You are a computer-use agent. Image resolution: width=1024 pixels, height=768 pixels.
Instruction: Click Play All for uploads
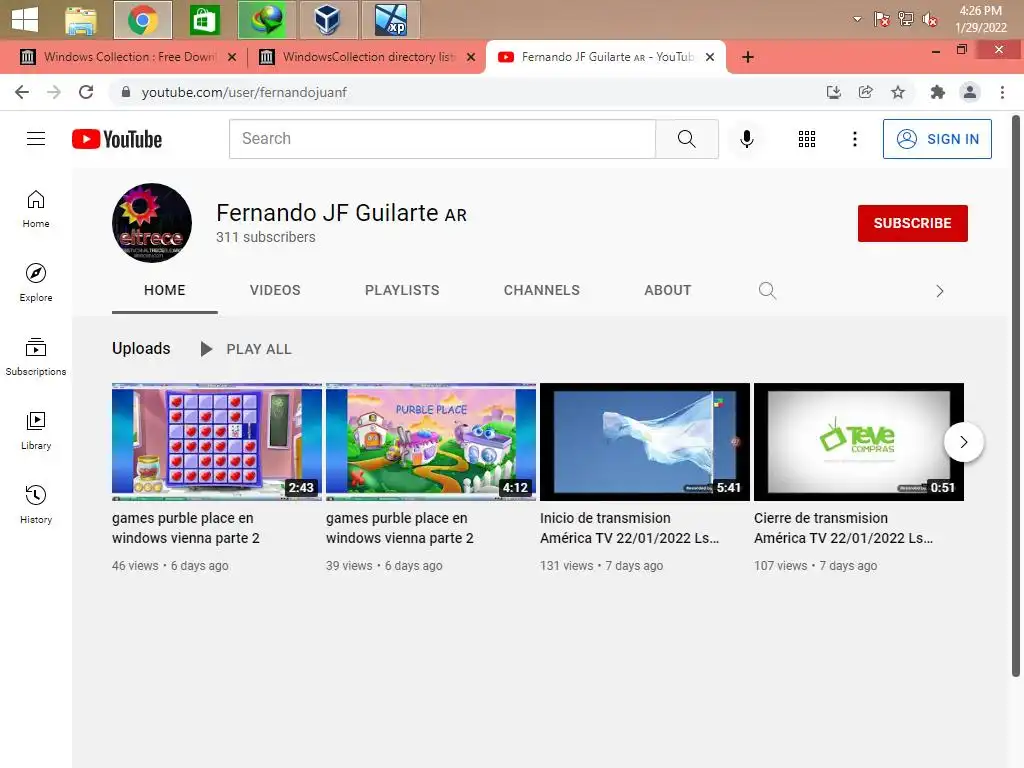coord(246,349)
